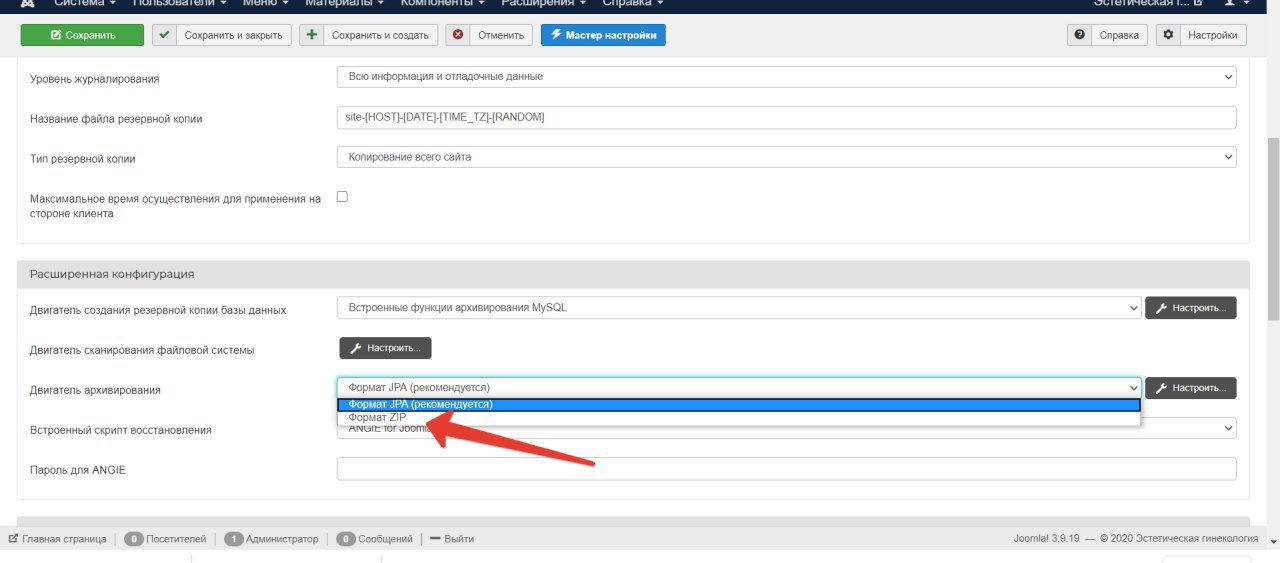Collapse the Двигатель архивирования dropdown
The image size is (1280, 563).
tap(739, 388)
